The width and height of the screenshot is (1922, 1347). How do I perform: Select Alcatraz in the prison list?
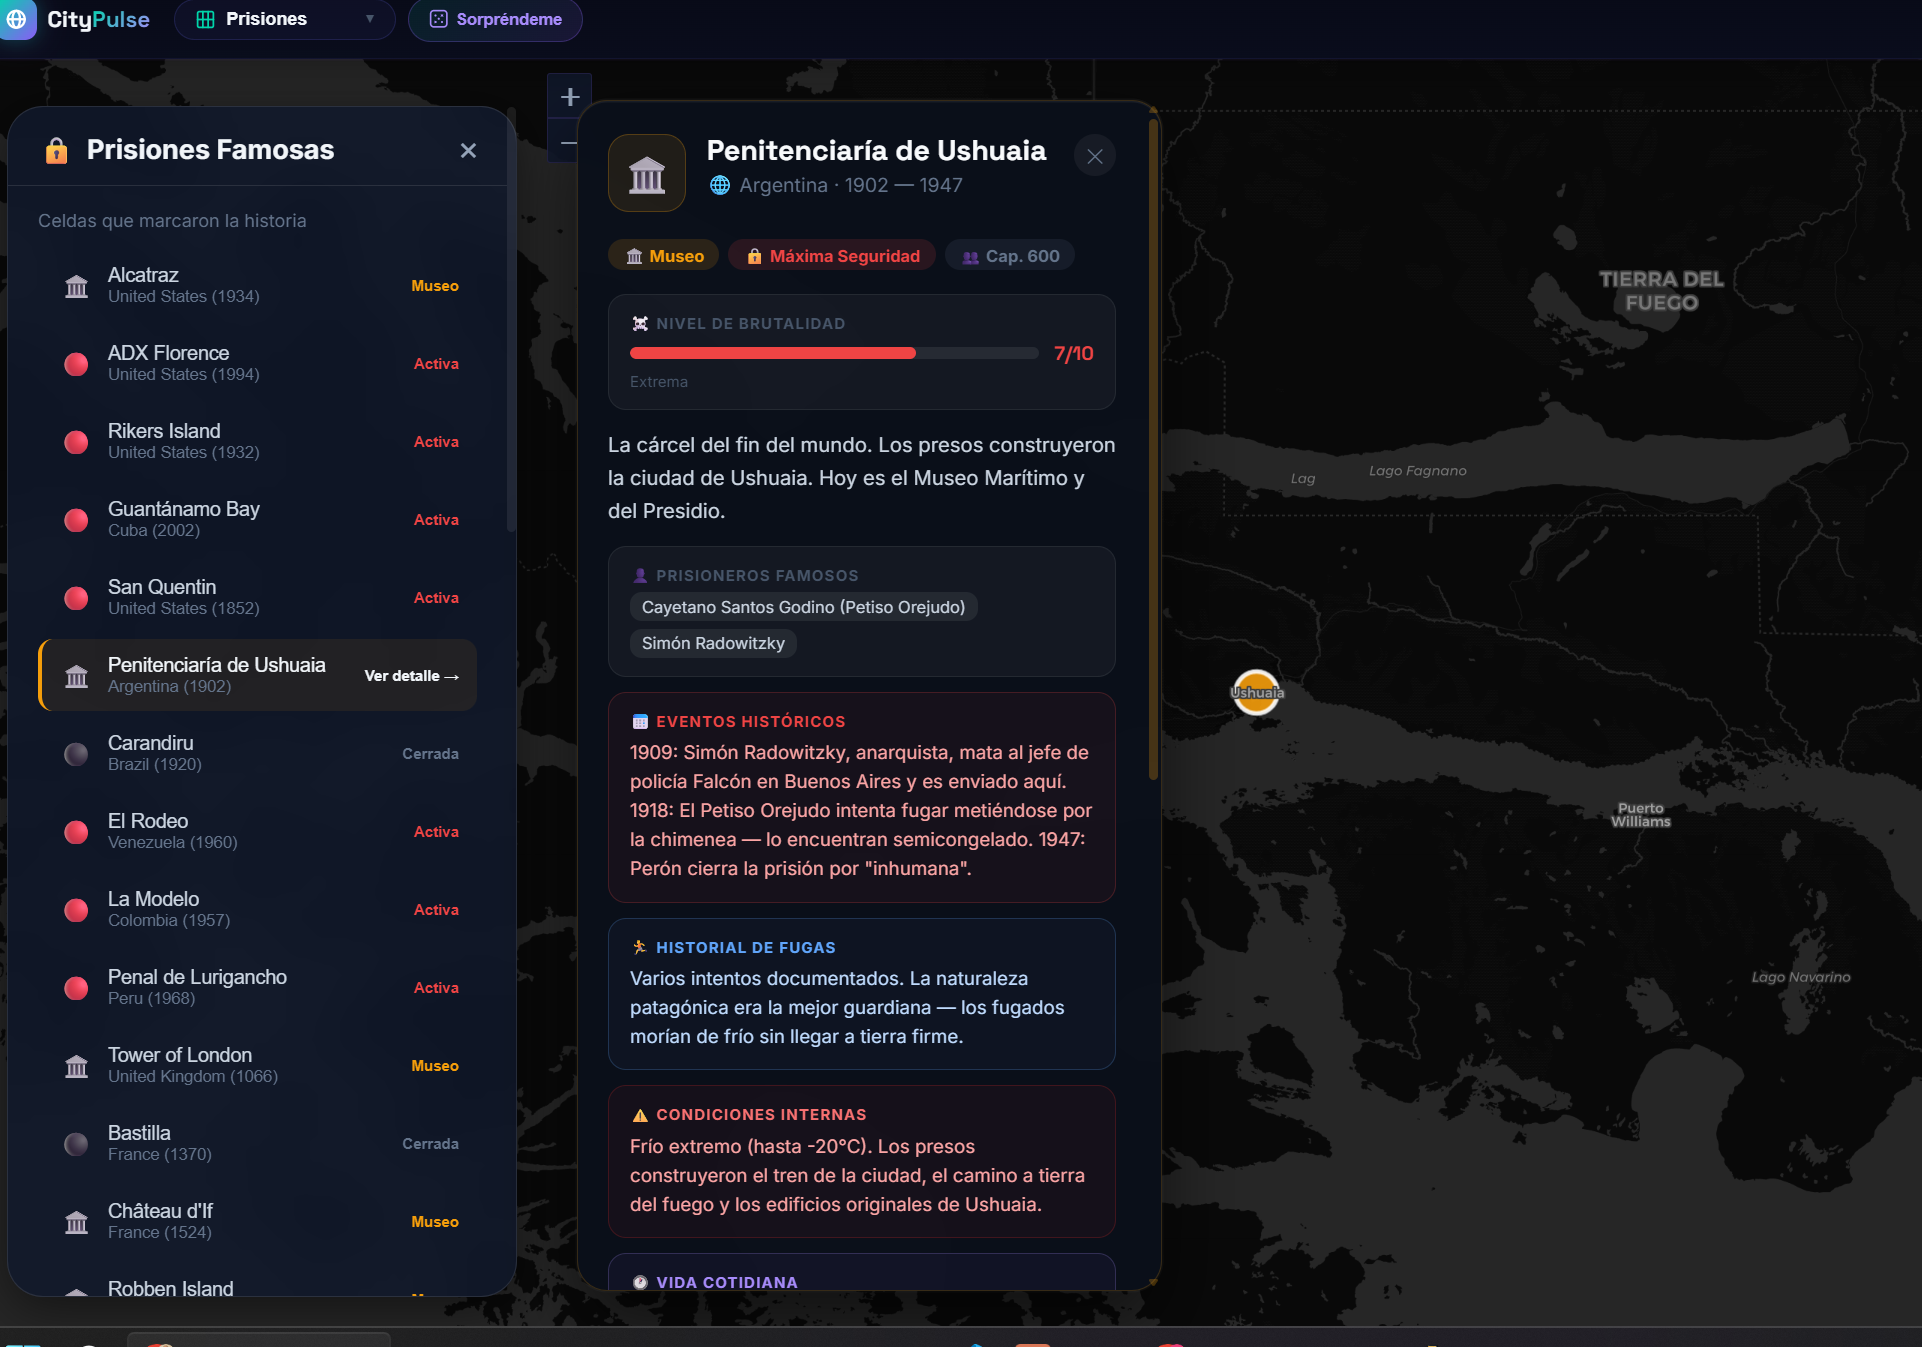pos(258,285)
